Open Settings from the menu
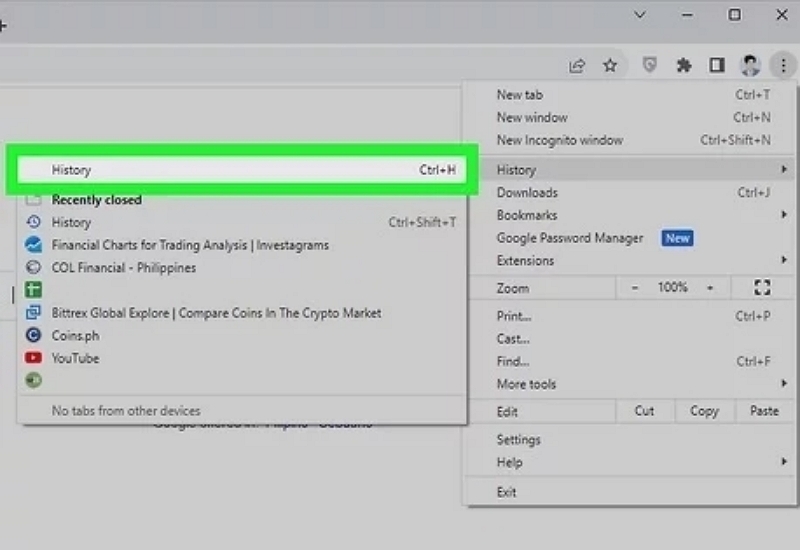This screenshot has height=550, width=800. click(631, 439)
